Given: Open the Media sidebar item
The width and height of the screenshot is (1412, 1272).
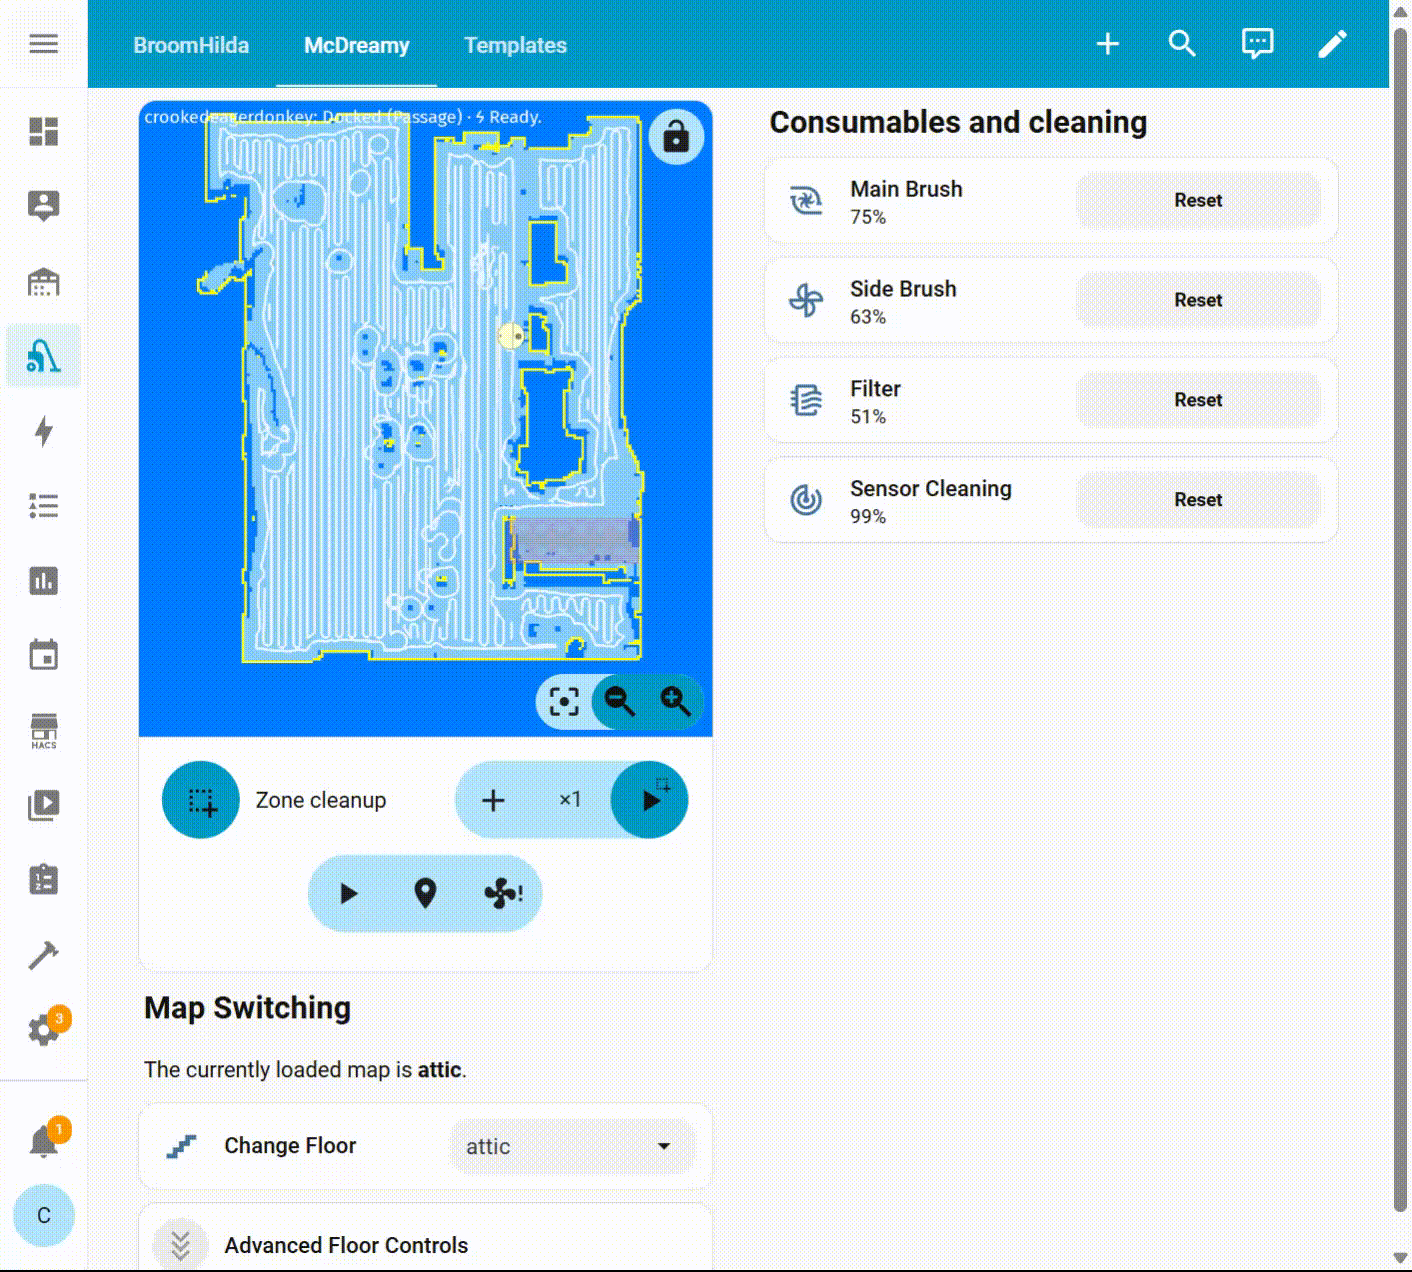Looking at the screenshot, I should [43, 806].
